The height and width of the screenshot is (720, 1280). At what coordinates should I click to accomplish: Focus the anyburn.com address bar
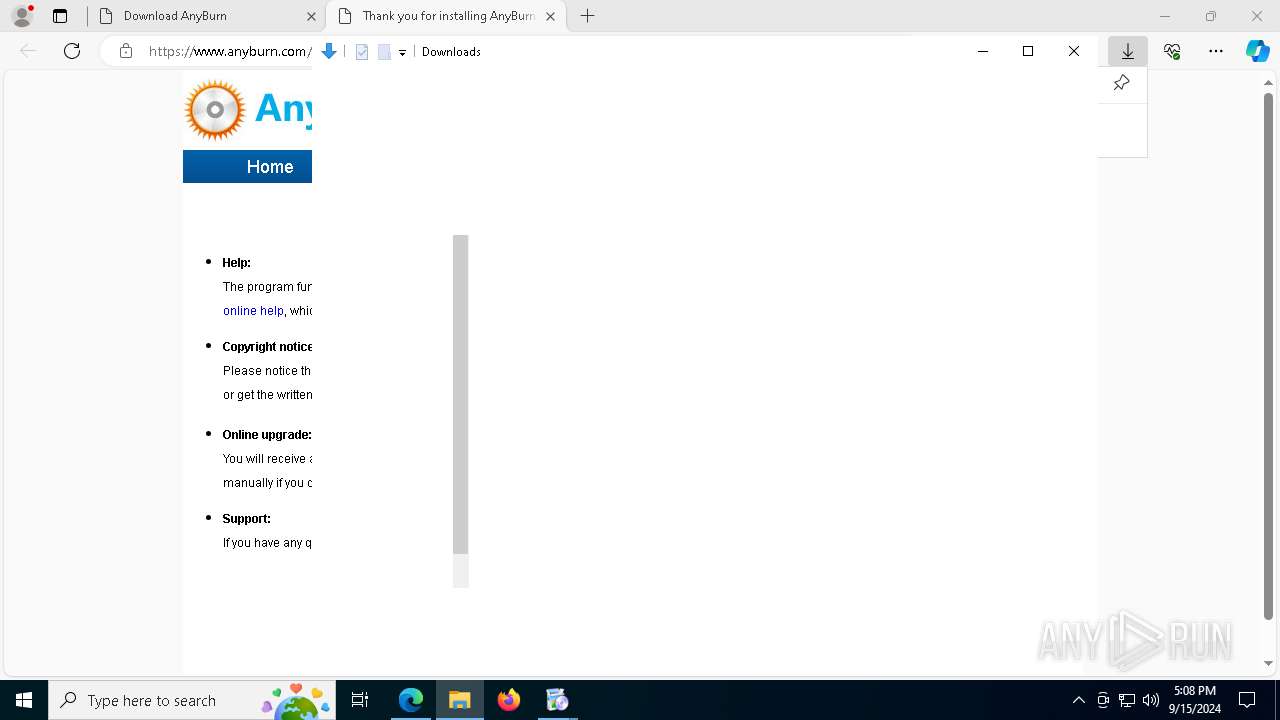click(229, 51)
